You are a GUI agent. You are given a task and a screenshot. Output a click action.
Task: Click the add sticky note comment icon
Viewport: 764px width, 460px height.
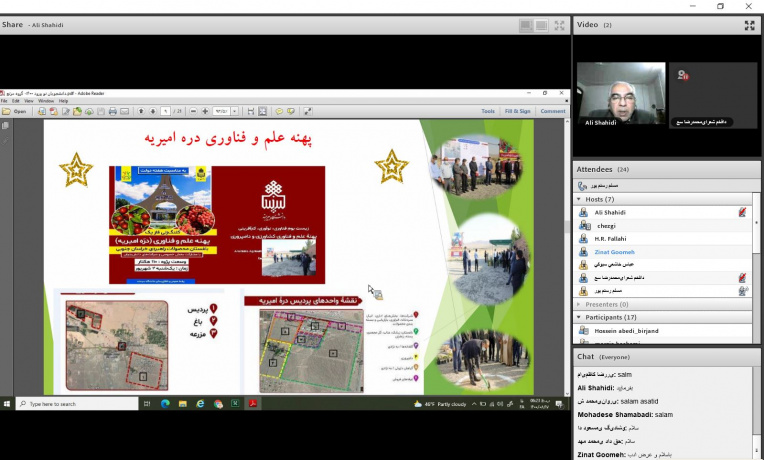(x=279, y=111)
